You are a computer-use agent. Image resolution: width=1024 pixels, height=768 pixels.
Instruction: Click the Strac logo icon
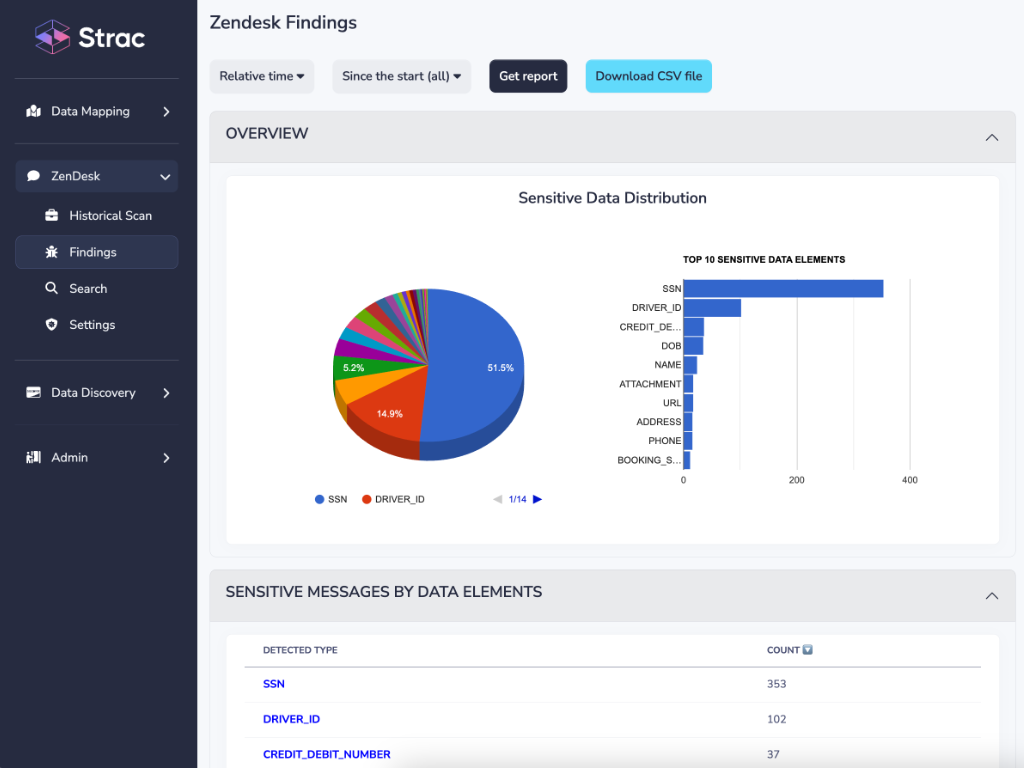click(53, 37)
